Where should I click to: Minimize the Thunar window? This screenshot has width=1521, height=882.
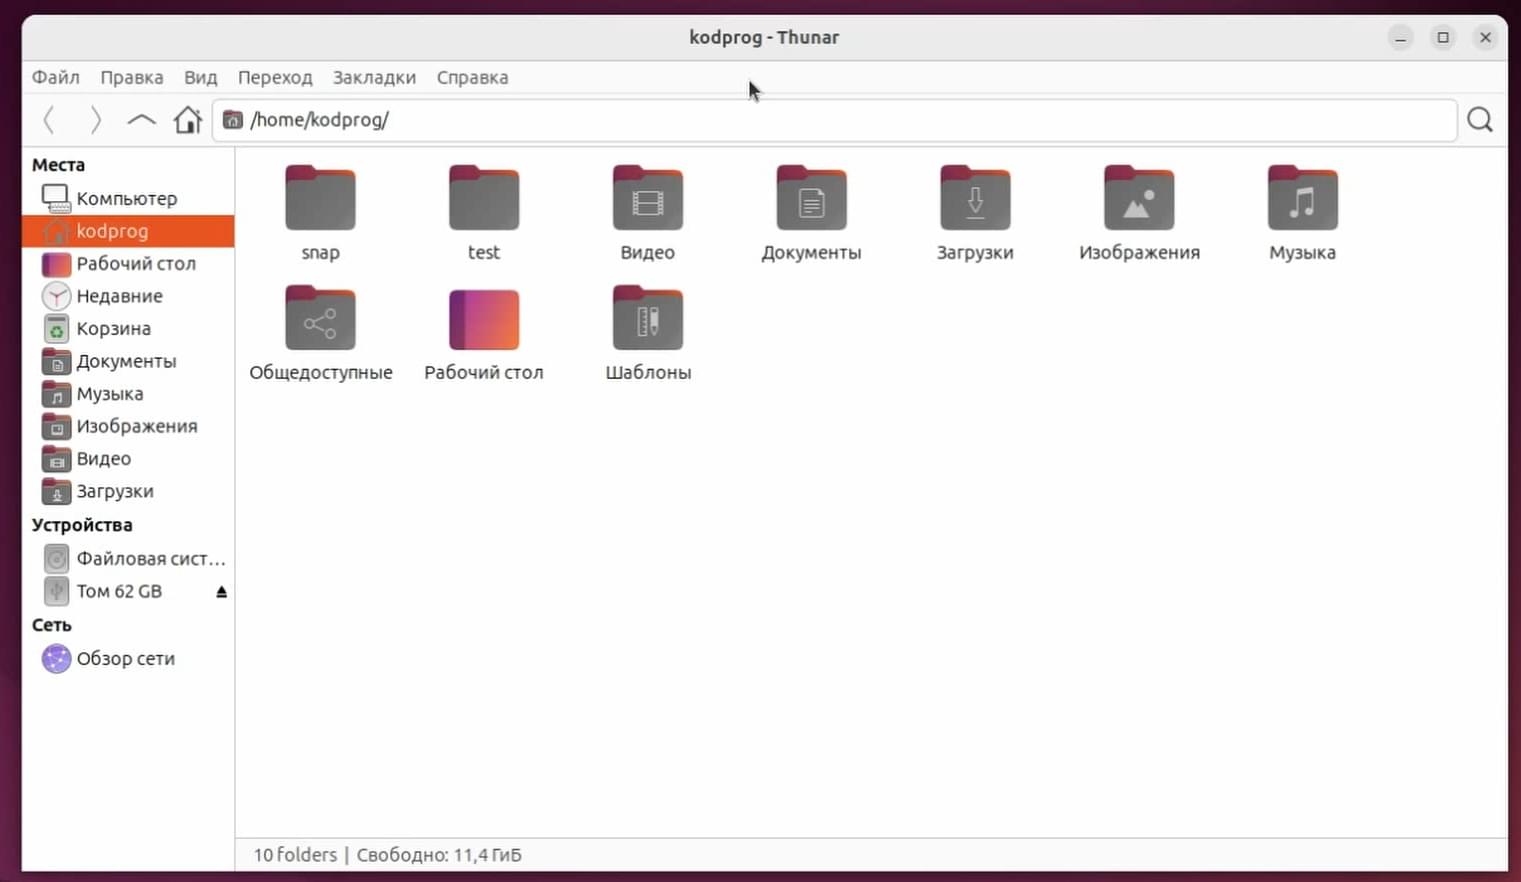(x=1400, y=38)
